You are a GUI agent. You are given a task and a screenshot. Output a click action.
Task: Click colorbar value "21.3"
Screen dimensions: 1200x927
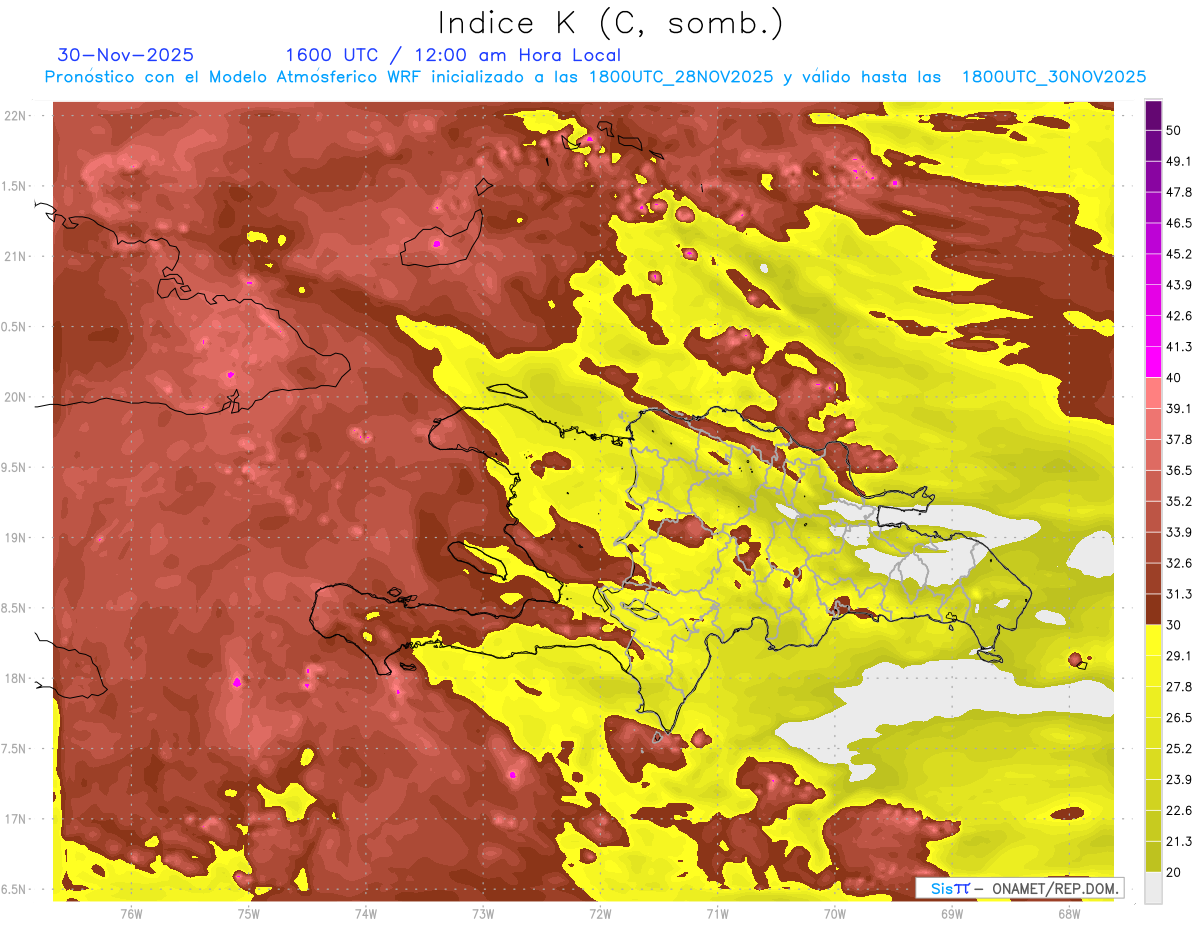click(x=1178, y=841)
